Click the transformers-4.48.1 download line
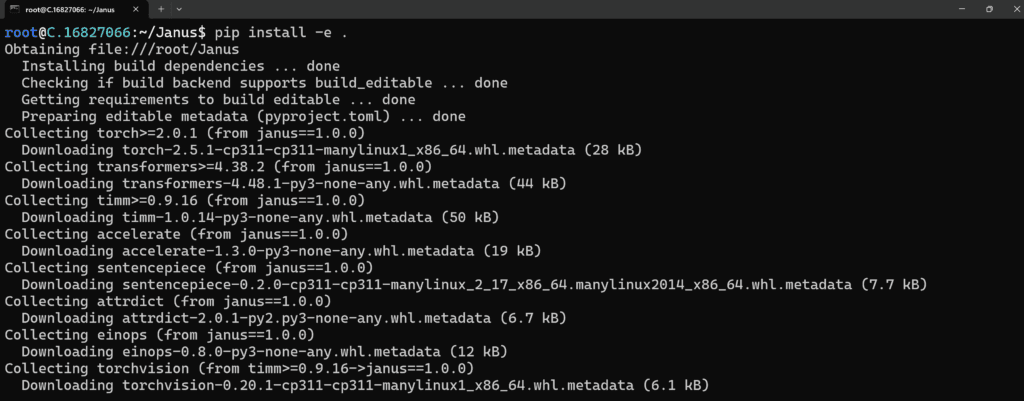1024x401 pixels. click(x=294, y=184)
